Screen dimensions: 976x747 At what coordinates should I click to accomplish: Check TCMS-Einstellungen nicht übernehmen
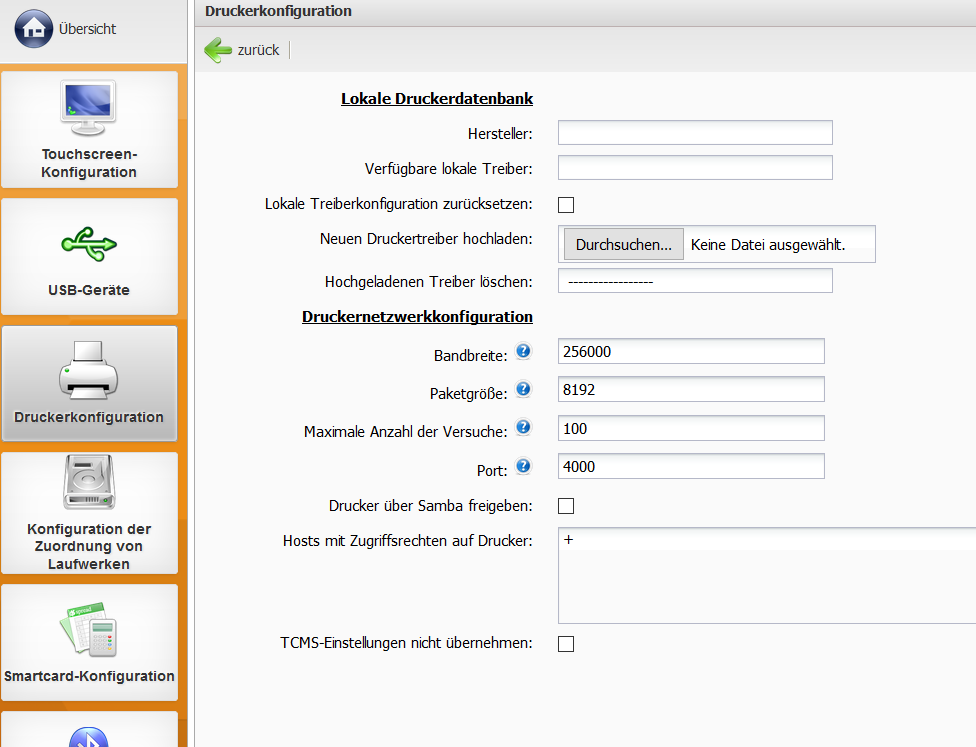[x=566, y=644]
